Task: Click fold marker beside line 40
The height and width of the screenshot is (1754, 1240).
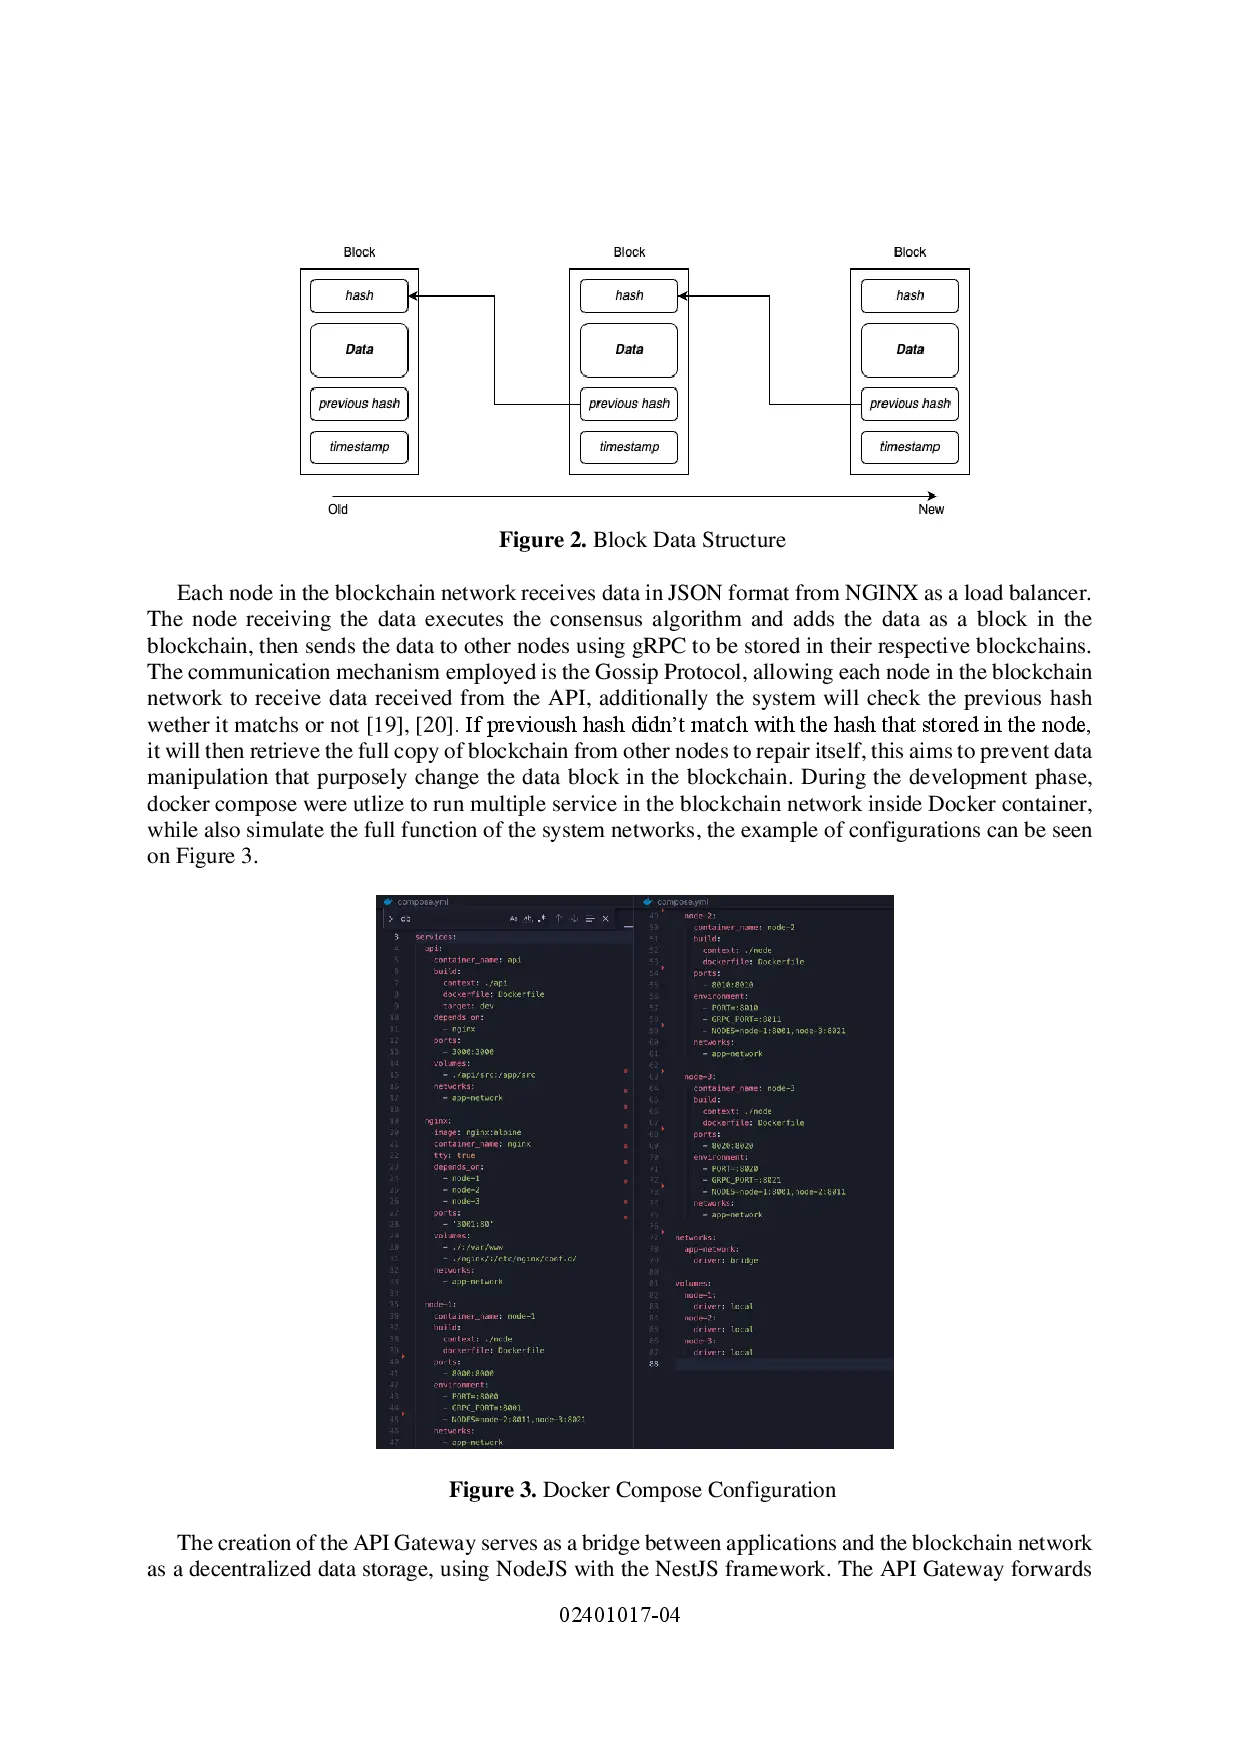Action: [x=403, y=1356]
